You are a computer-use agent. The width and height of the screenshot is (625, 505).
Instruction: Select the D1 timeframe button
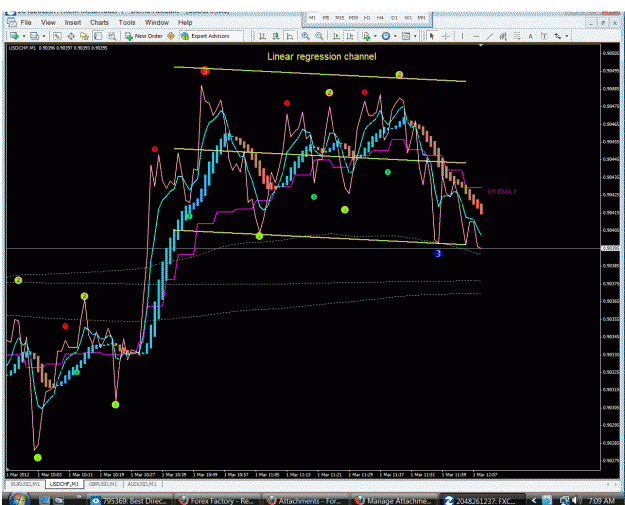click(x=394, y=18)
